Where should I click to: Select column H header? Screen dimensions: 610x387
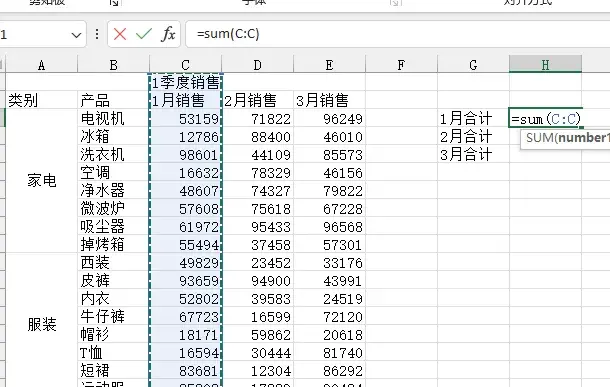pos(545,65)
